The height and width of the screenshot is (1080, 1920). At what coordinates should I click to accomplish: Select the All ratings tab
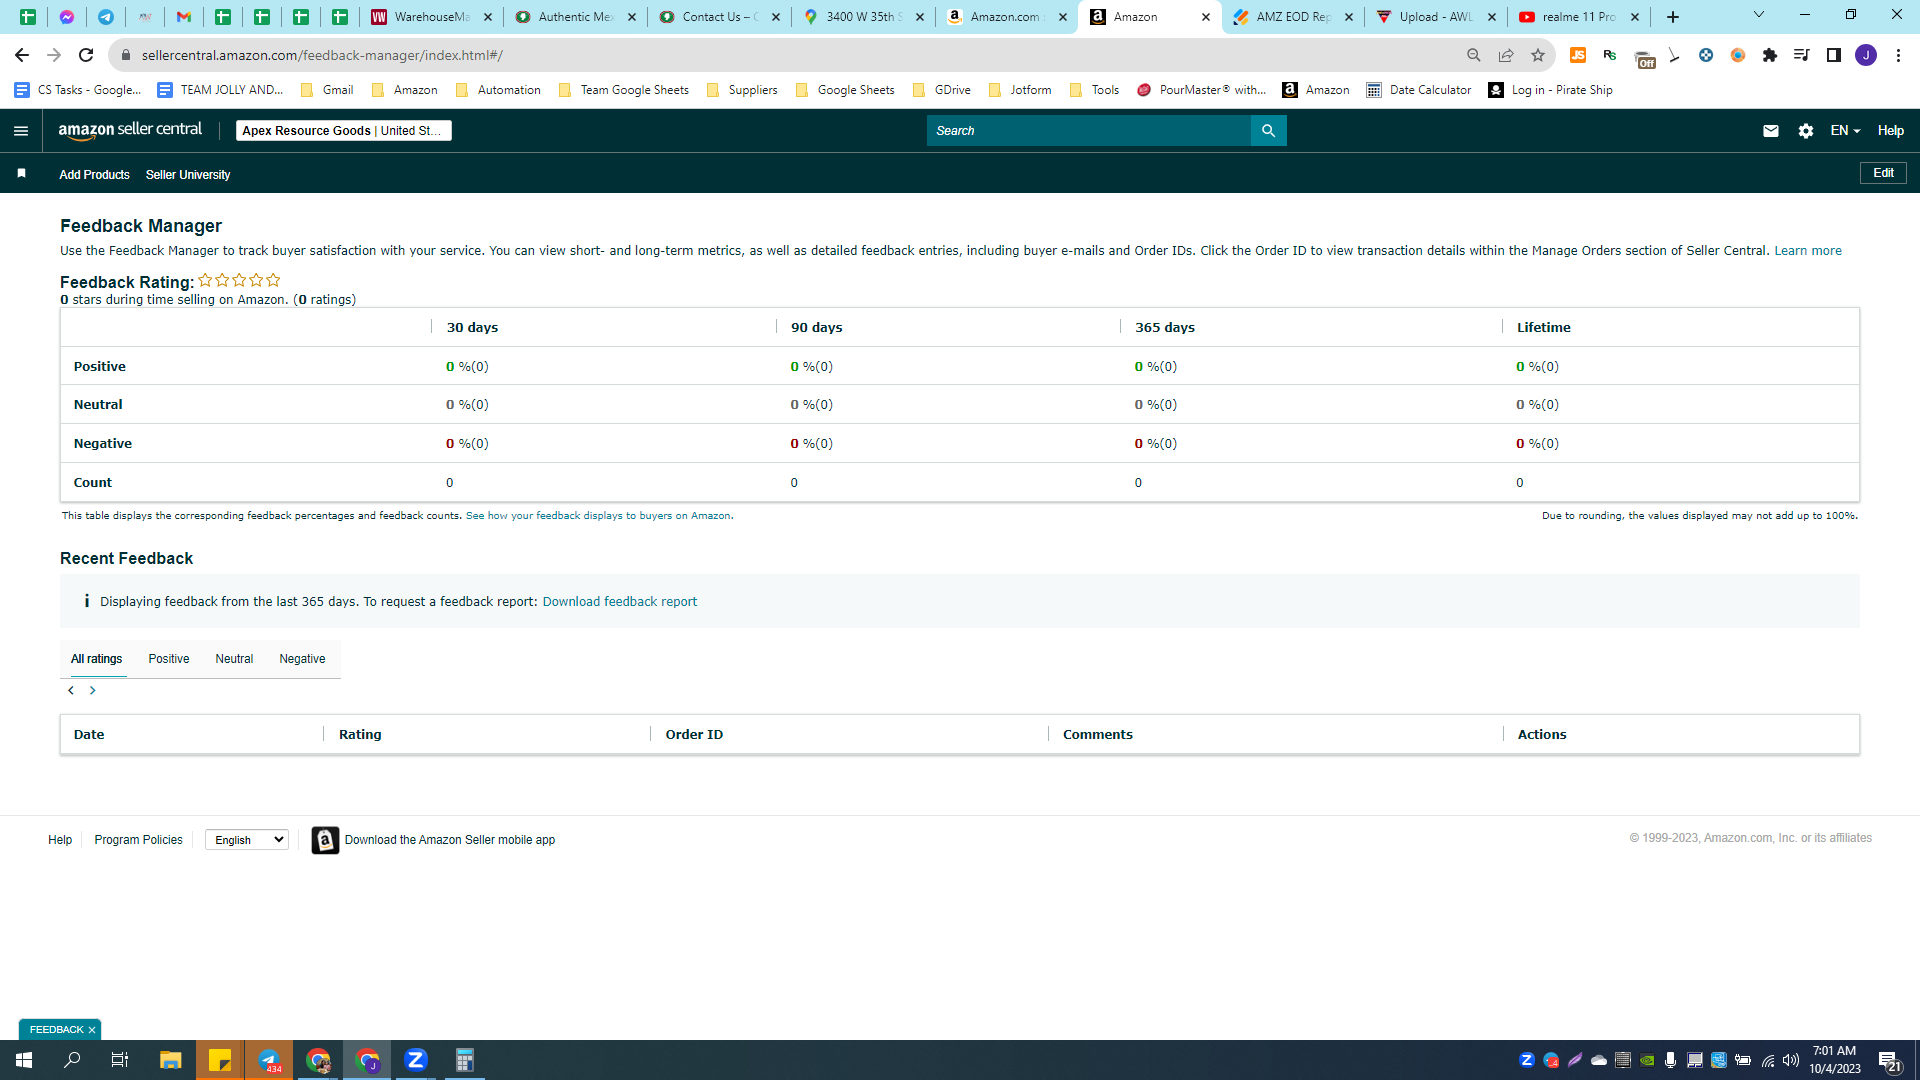click(96, 659)
